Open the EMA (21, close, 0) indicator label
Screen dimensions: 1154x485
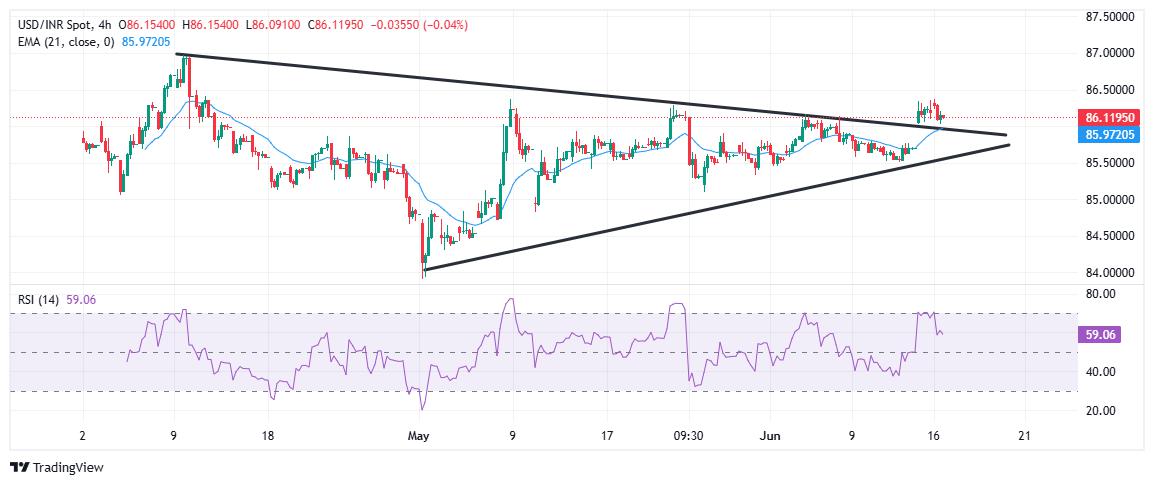coord(64,42)
